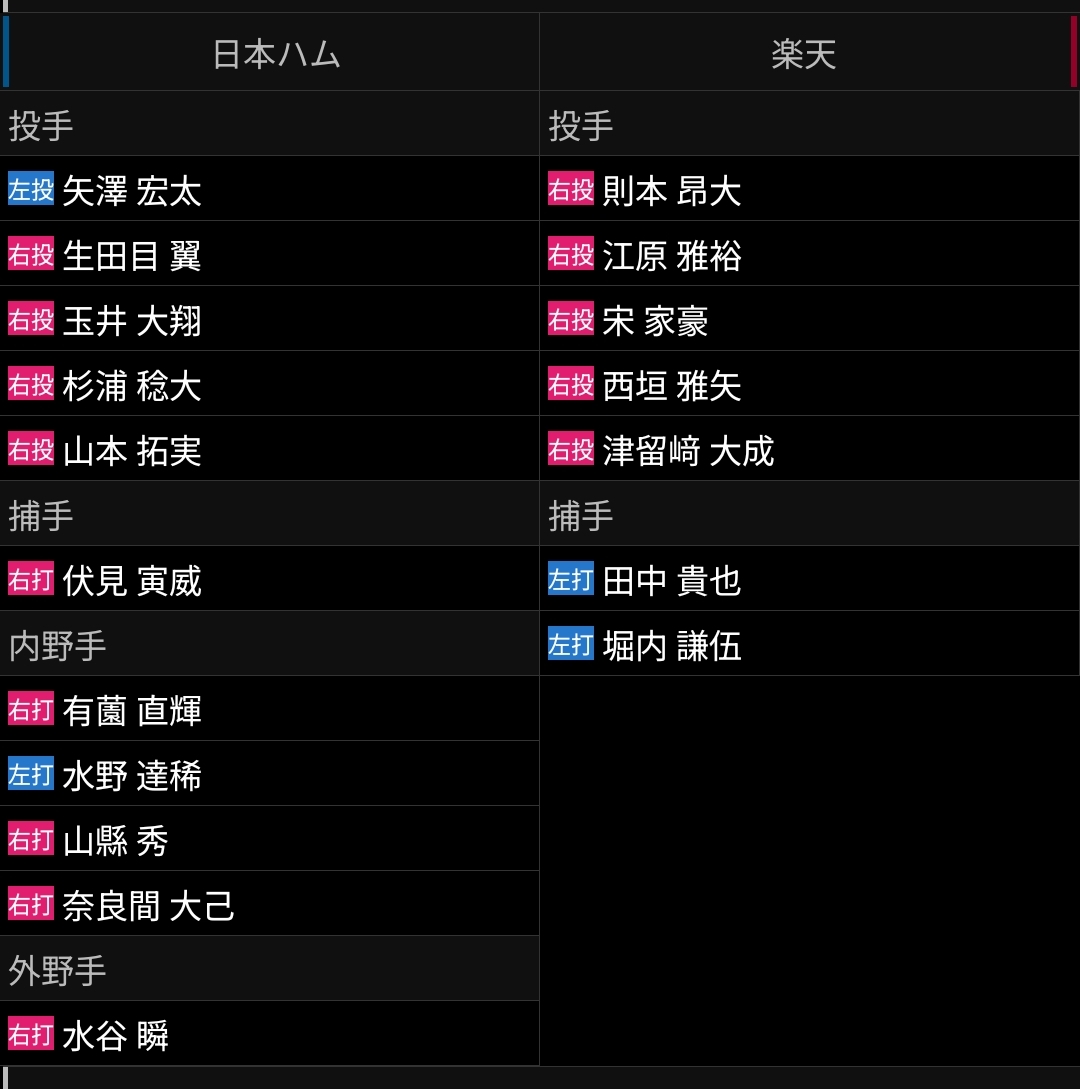
Task: Click the 右打 badge beside 水谷 瞬
Action: coord(31,1034)
